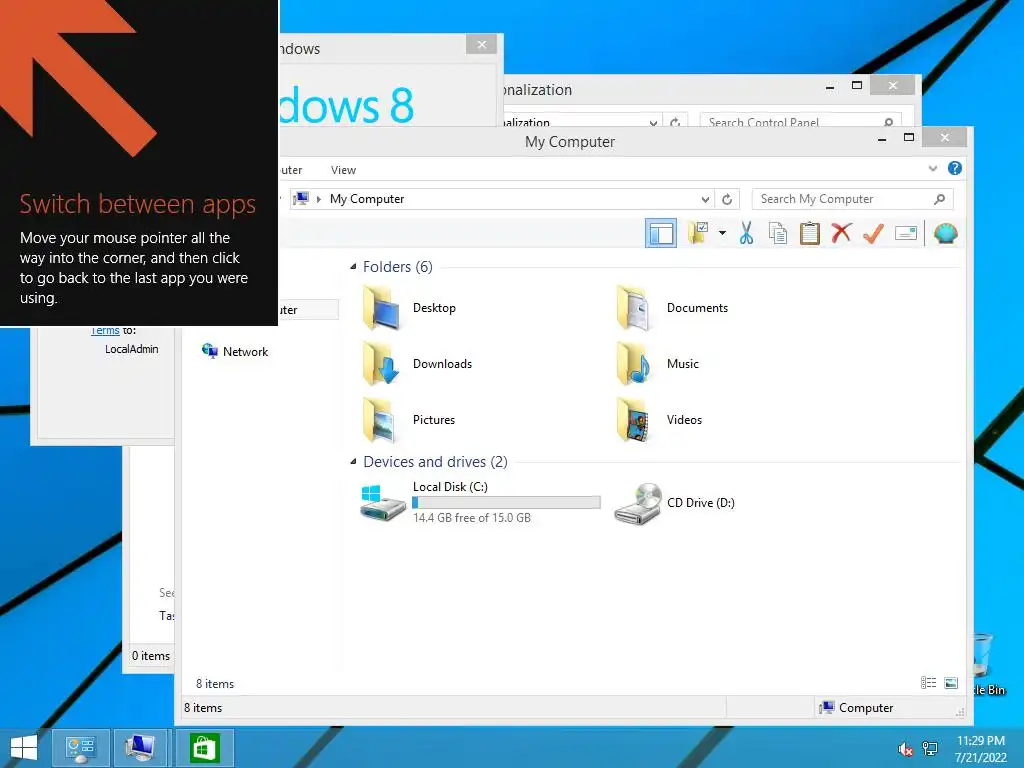Click the My Computer address breadcrumb
Viewport: 1024px width, 768px height.
pyautogui.click(x=366, y=199)
